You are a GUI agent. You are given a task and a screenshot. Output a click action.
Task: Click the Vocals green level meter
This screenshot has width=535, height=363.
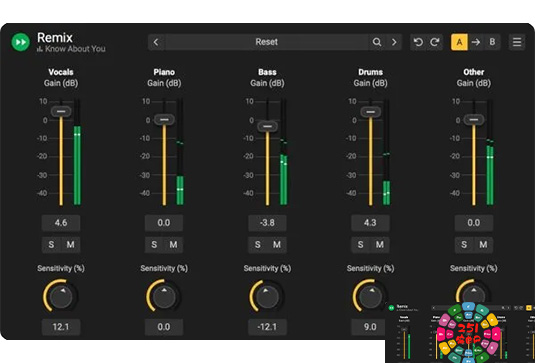[77, 152]
